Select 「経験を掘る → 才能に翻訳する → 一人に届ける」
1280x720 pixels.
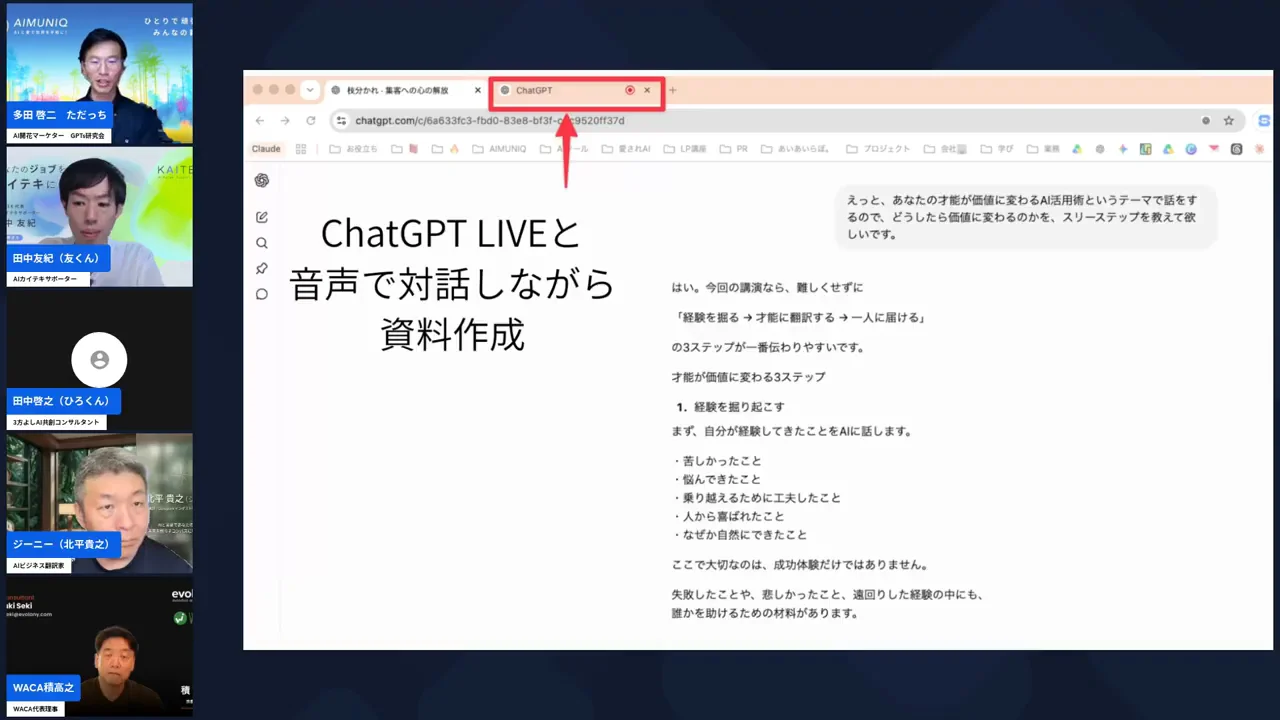802,318
